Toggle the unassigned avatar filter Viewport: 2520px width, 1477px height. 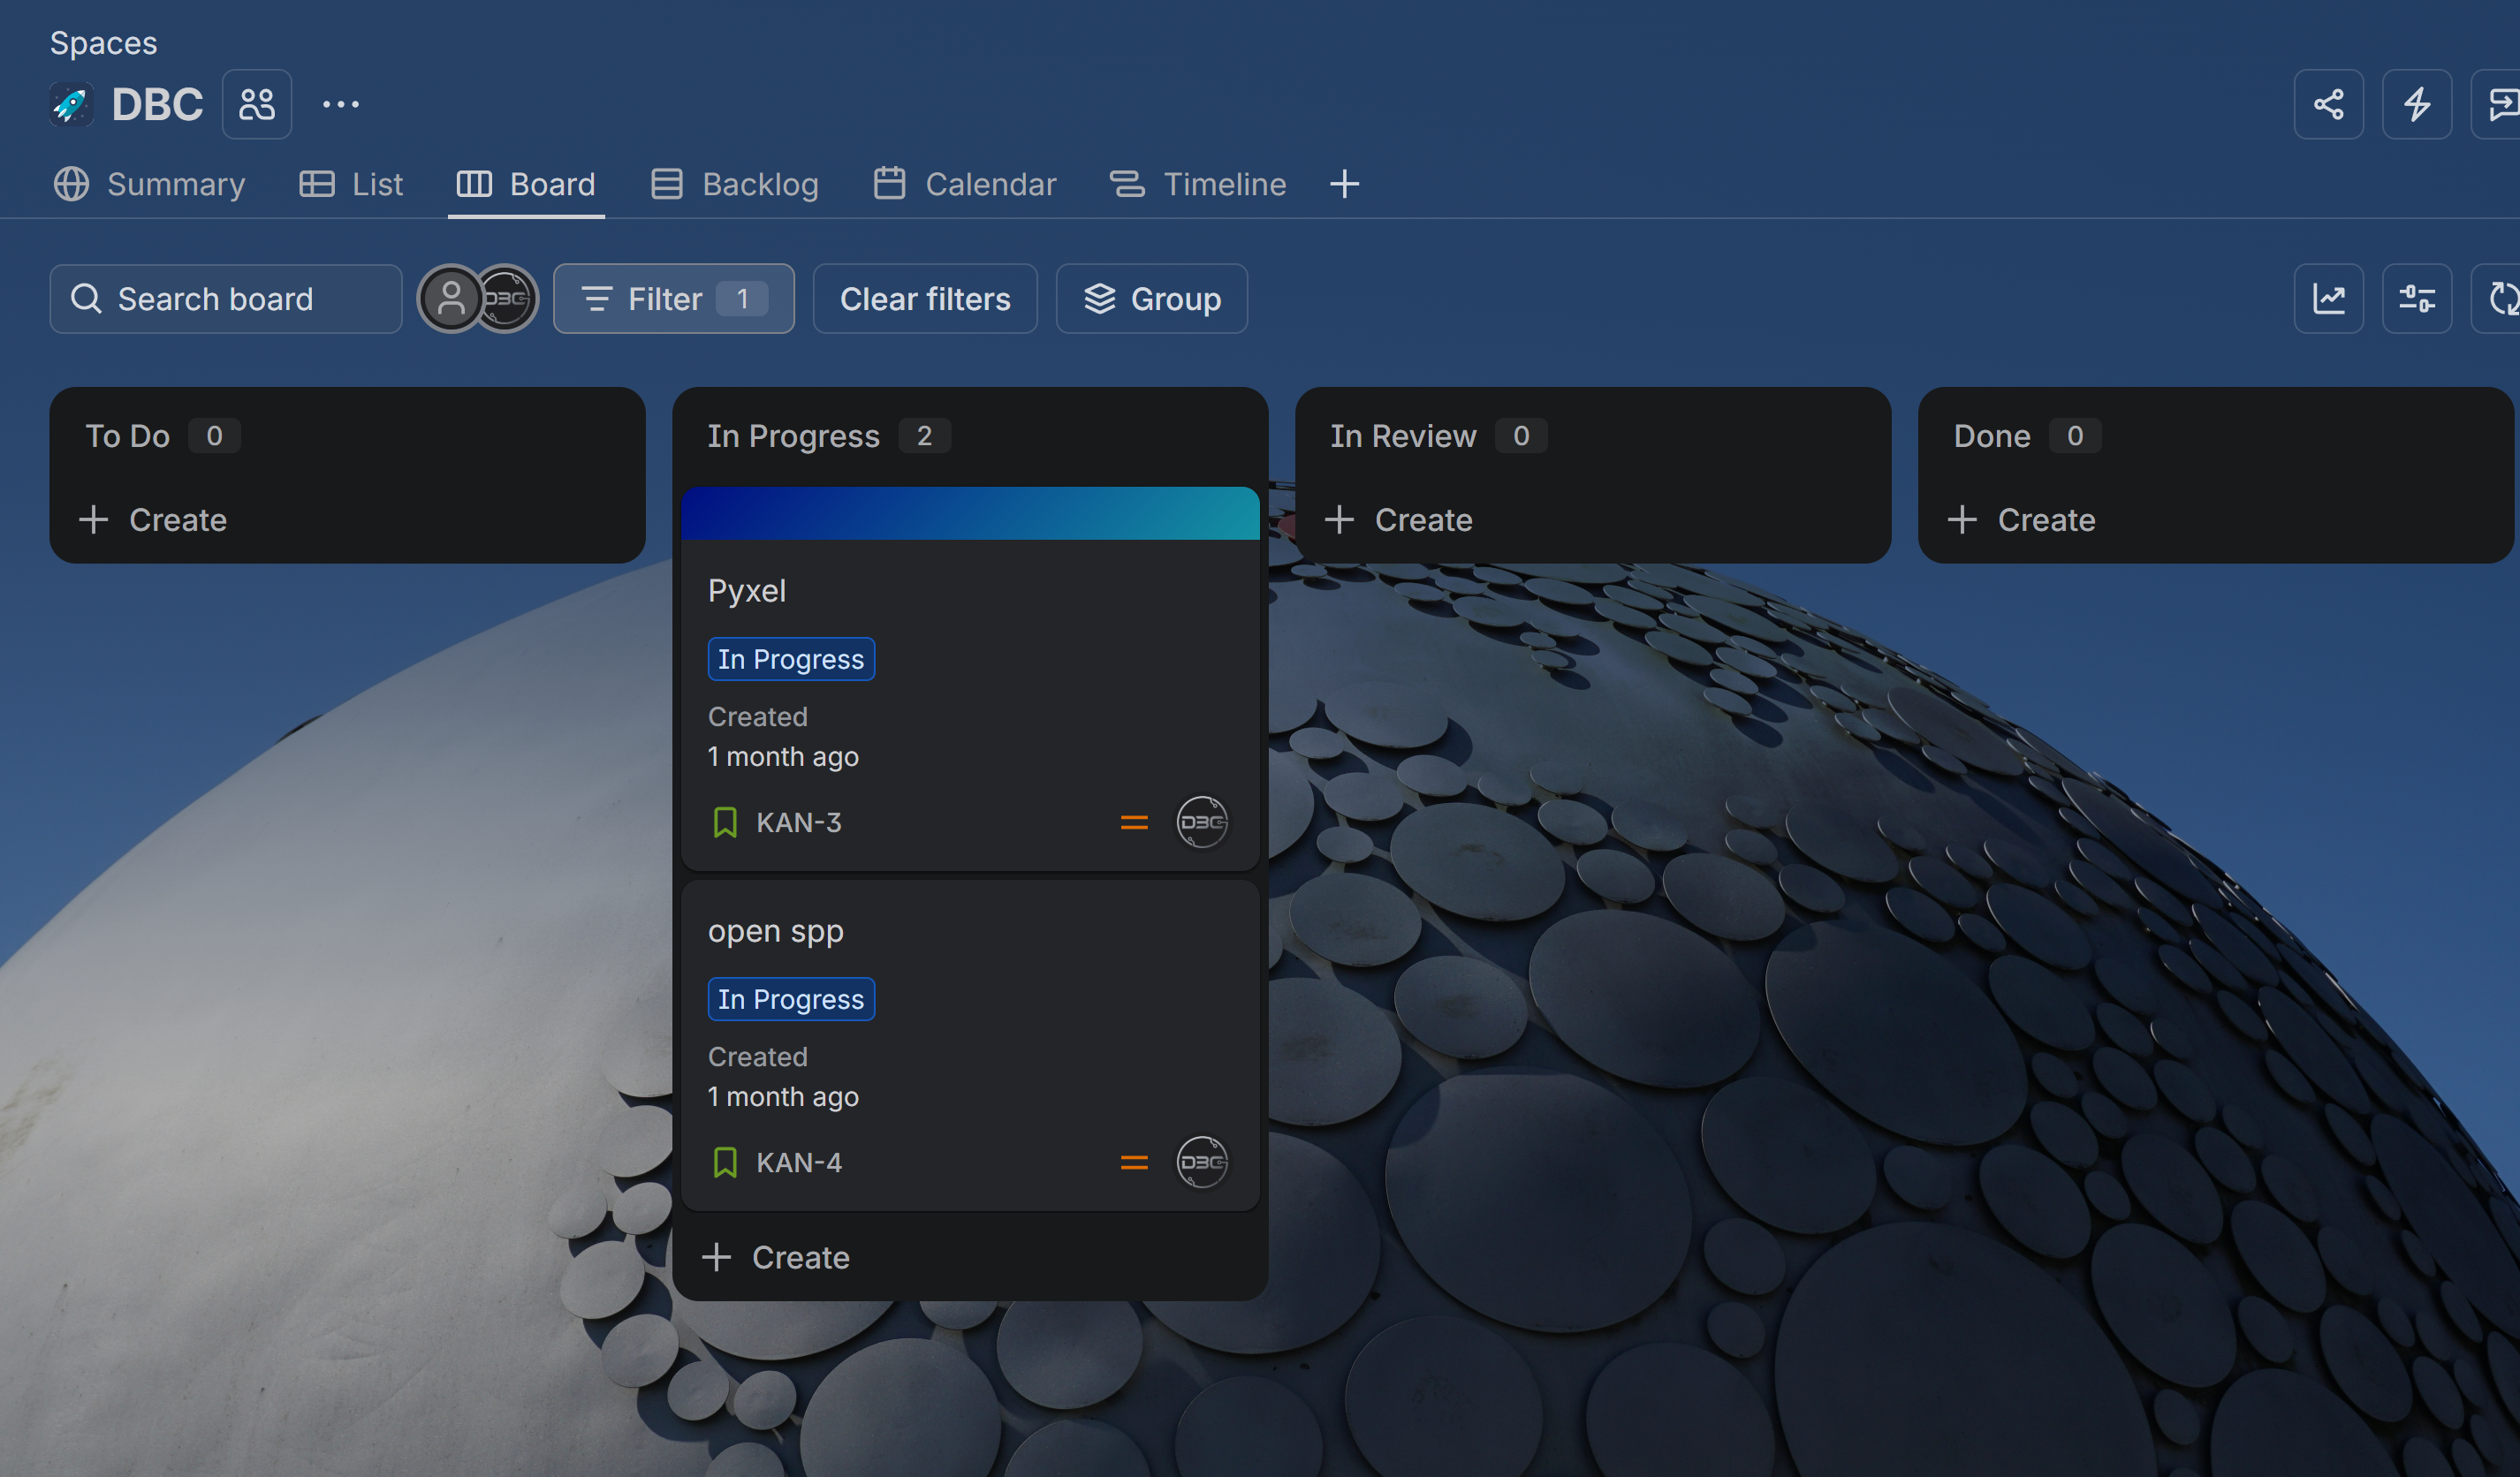pos(450,298)
